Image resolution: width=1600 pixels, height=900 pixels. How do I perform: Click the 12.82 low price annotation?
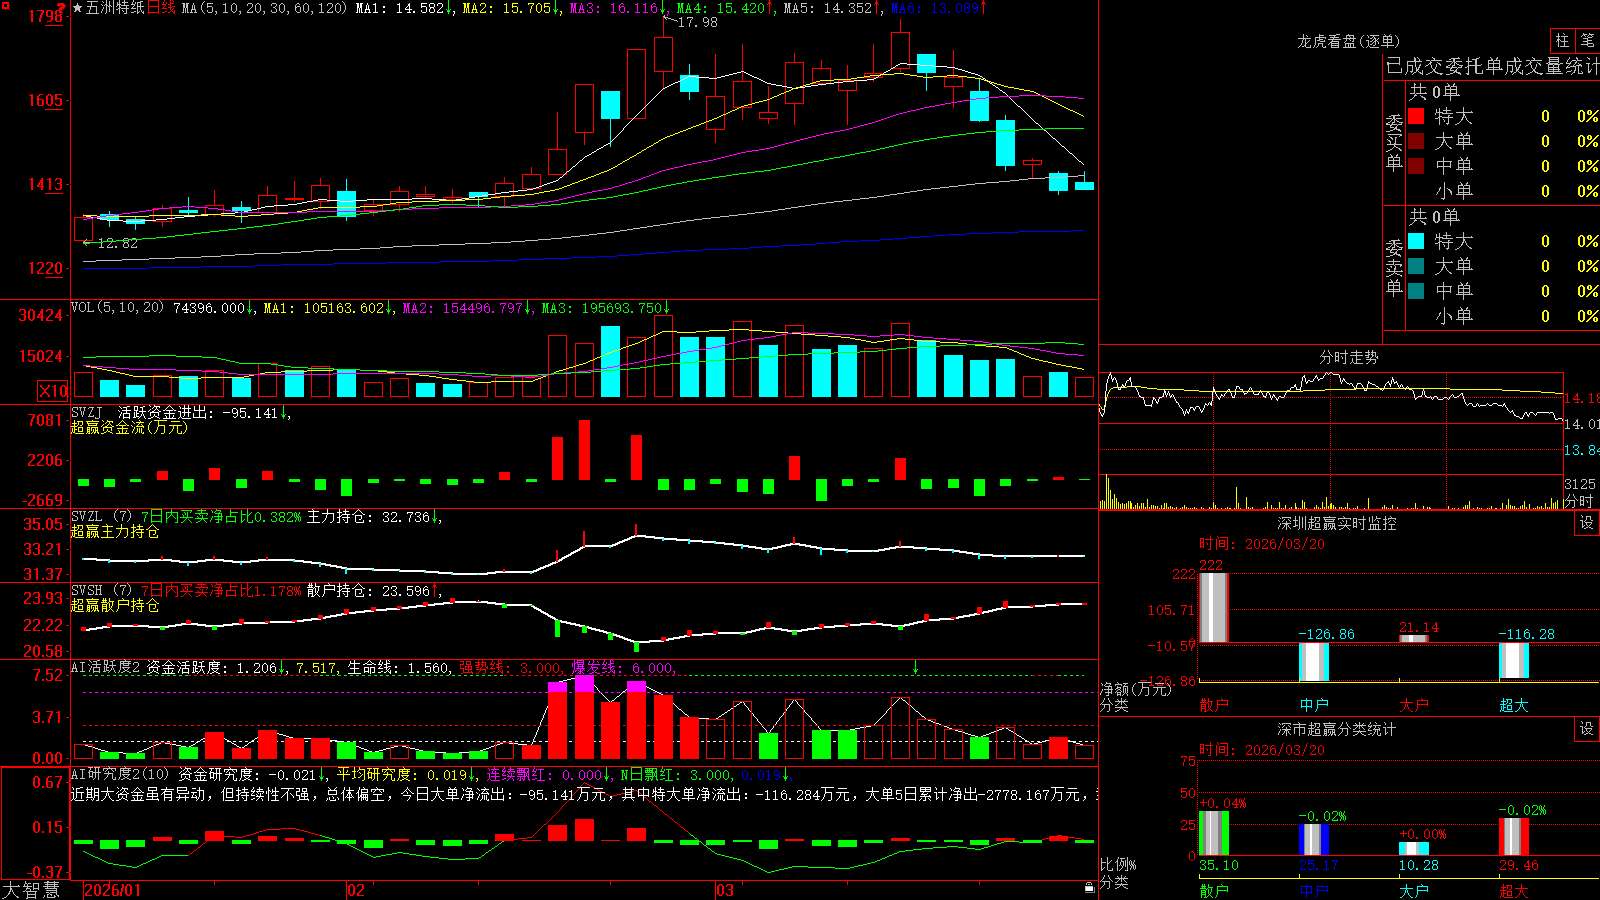(118, 243)
